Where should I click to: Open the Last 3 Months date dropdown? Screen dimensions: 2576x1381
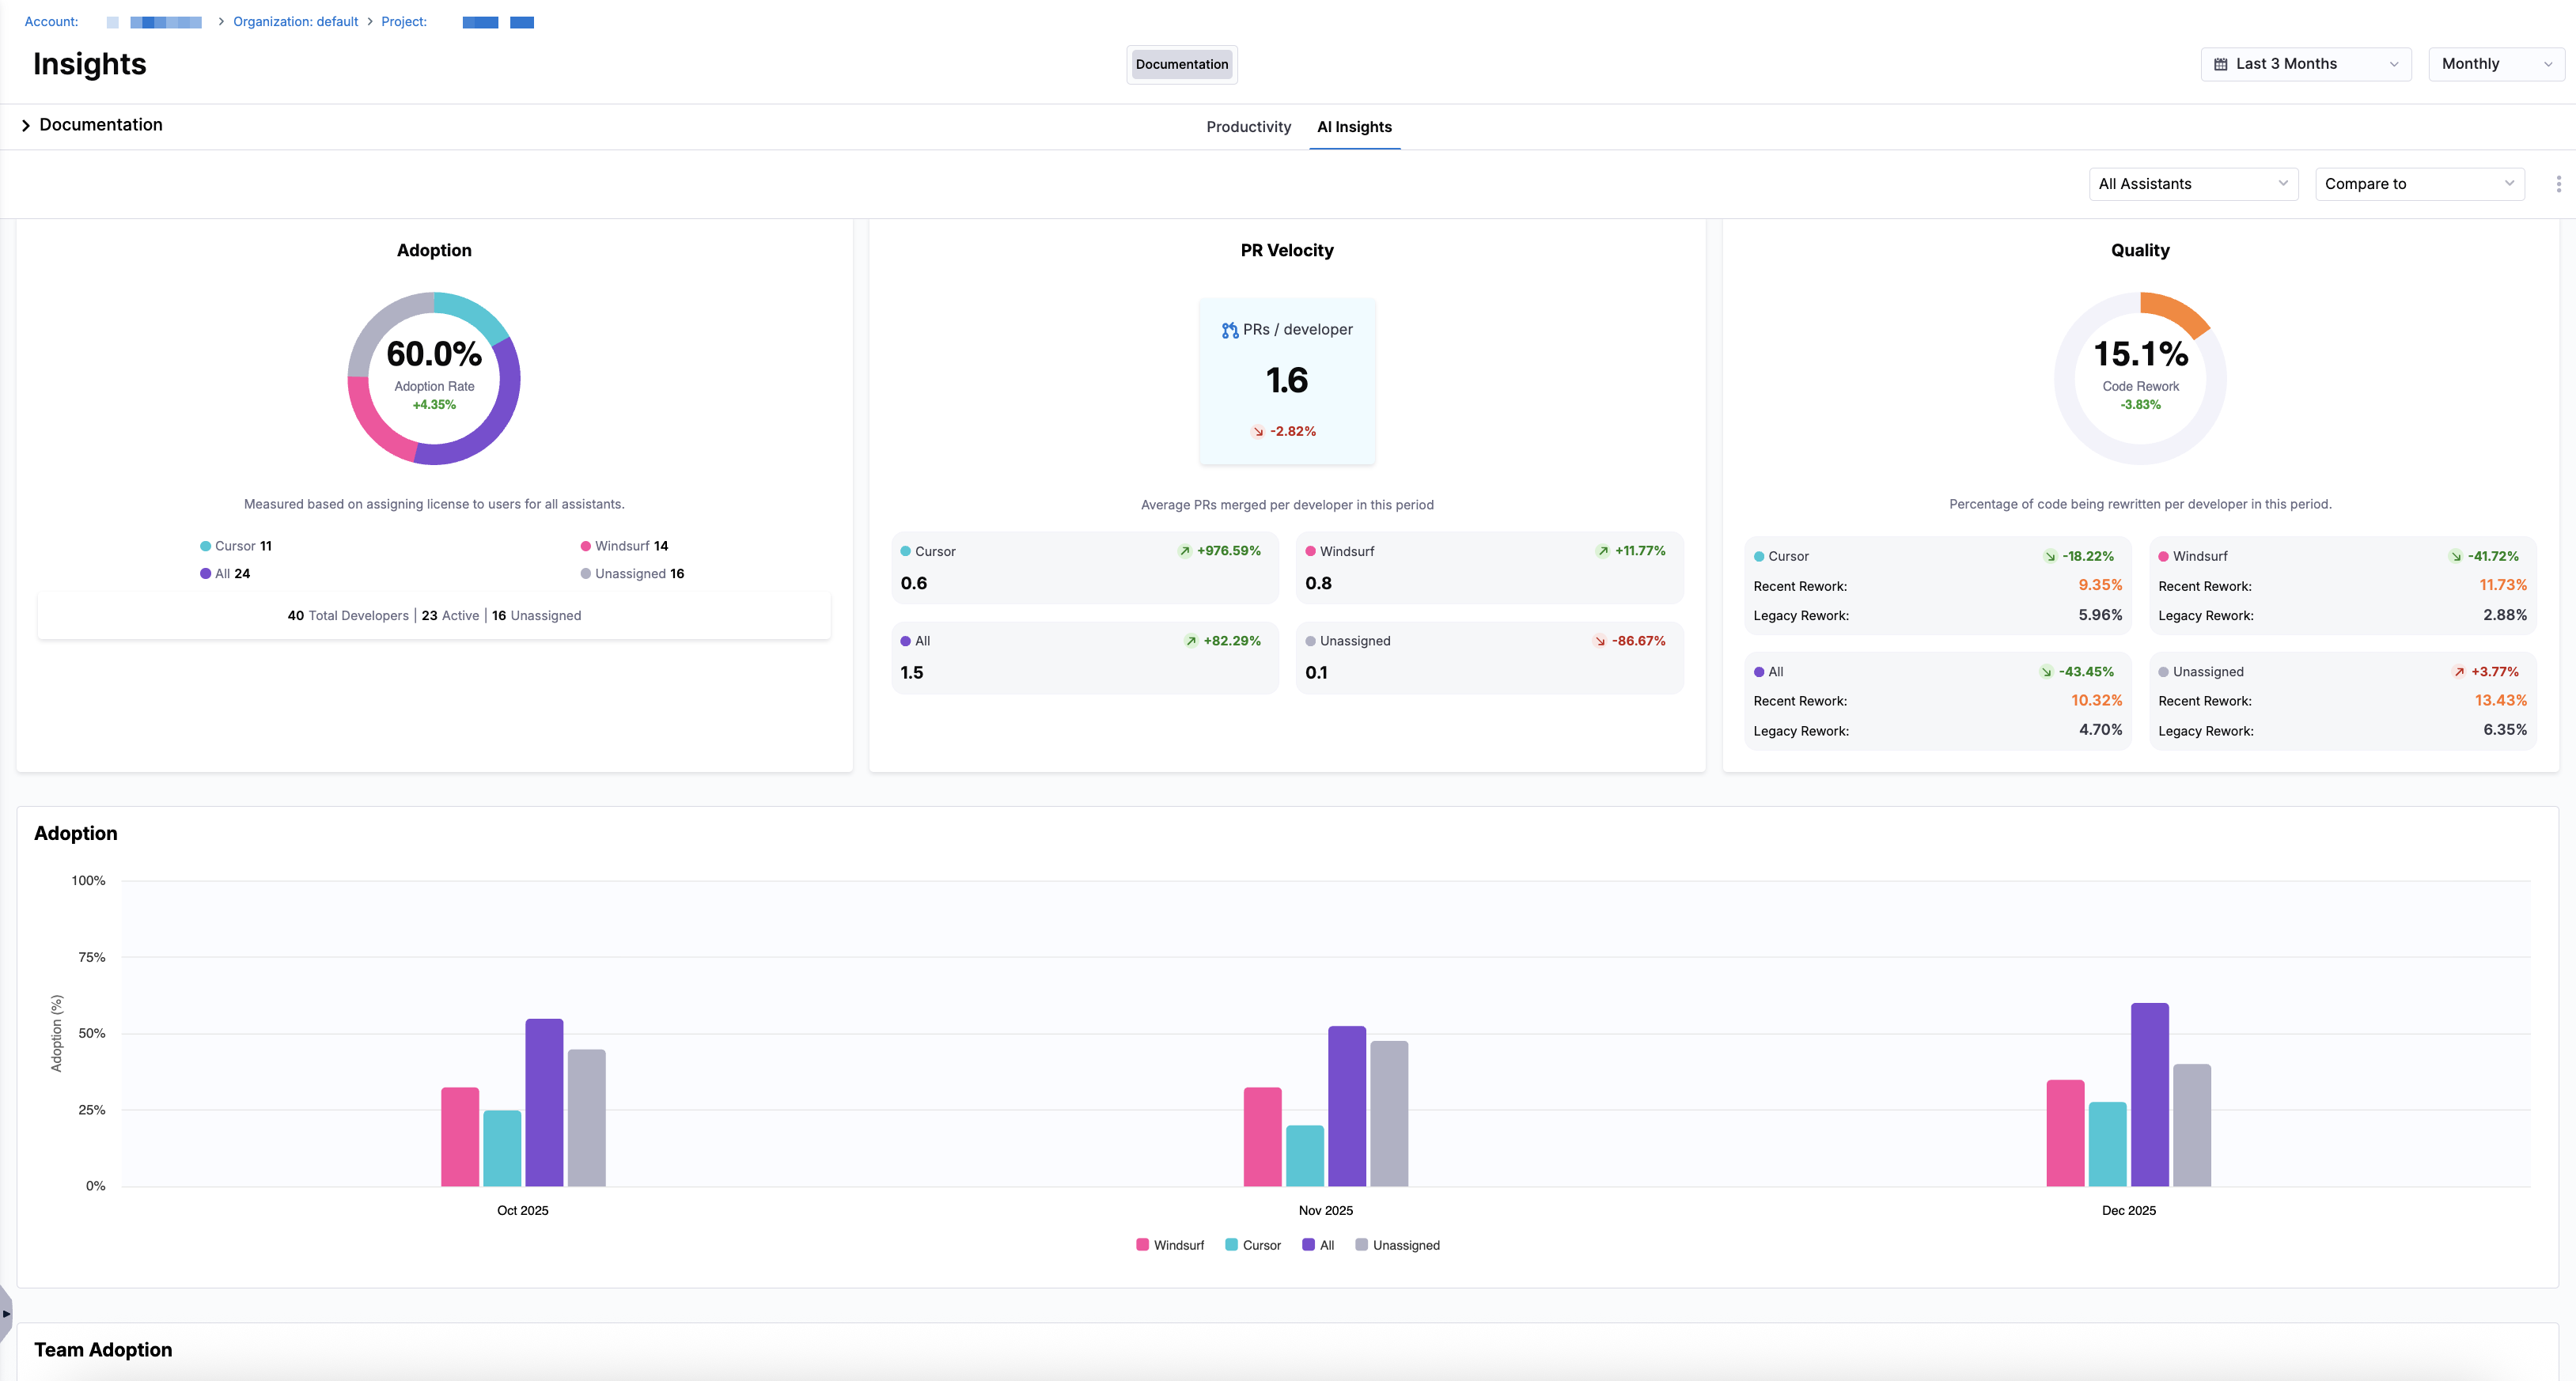[2305, 64]
